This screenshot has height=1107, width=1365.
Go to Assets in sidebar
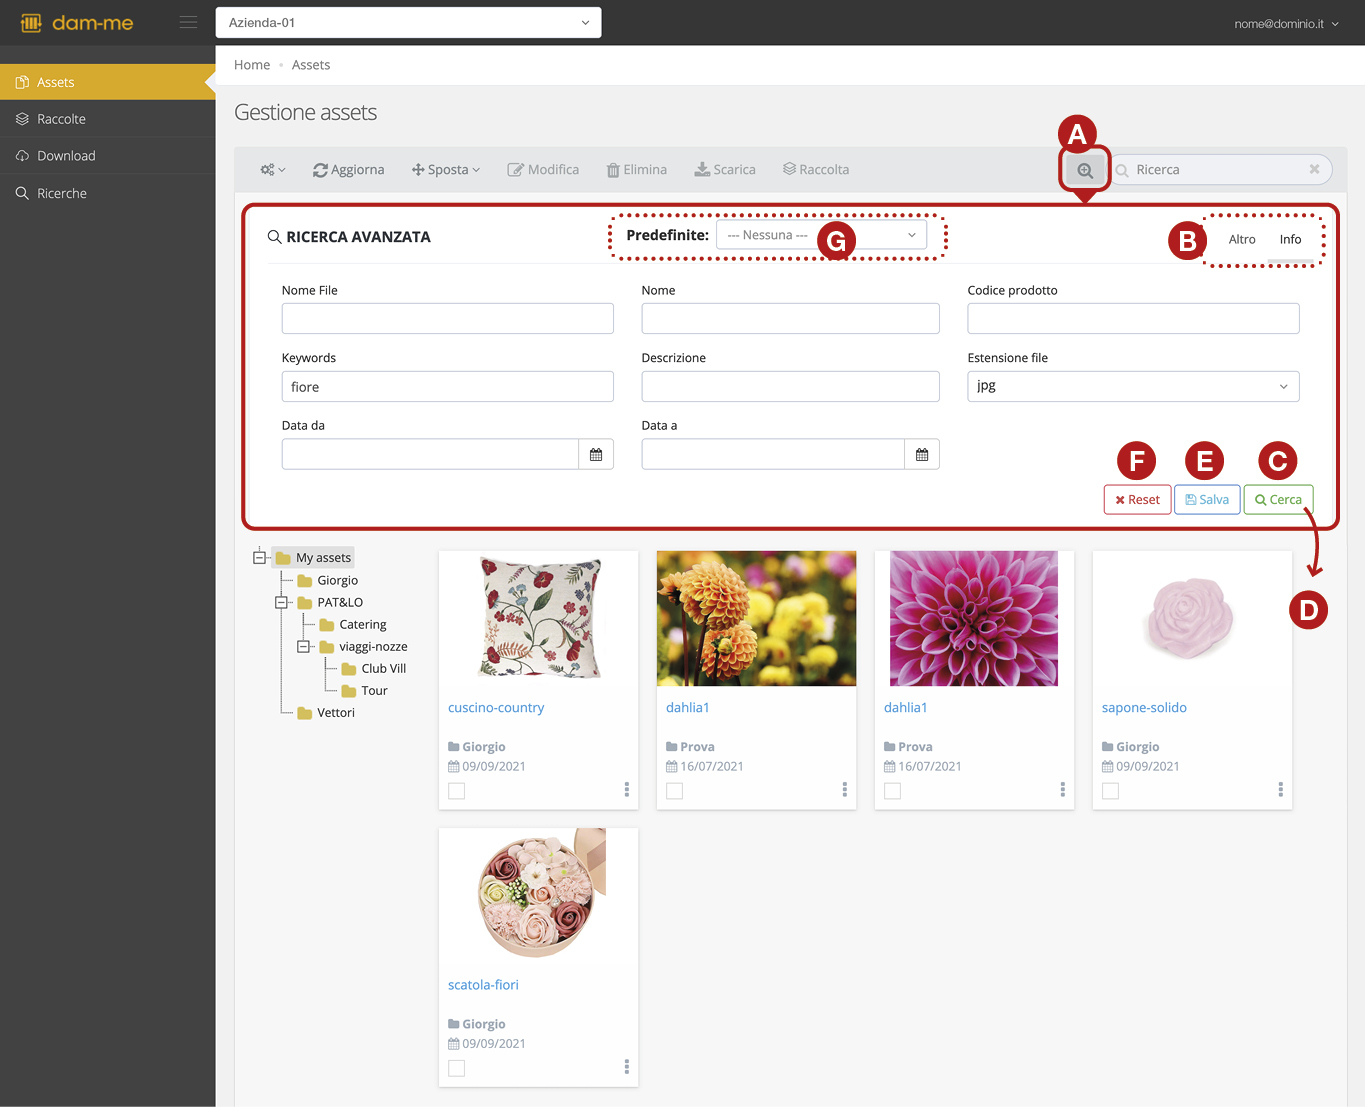click(x=108, y=82)
